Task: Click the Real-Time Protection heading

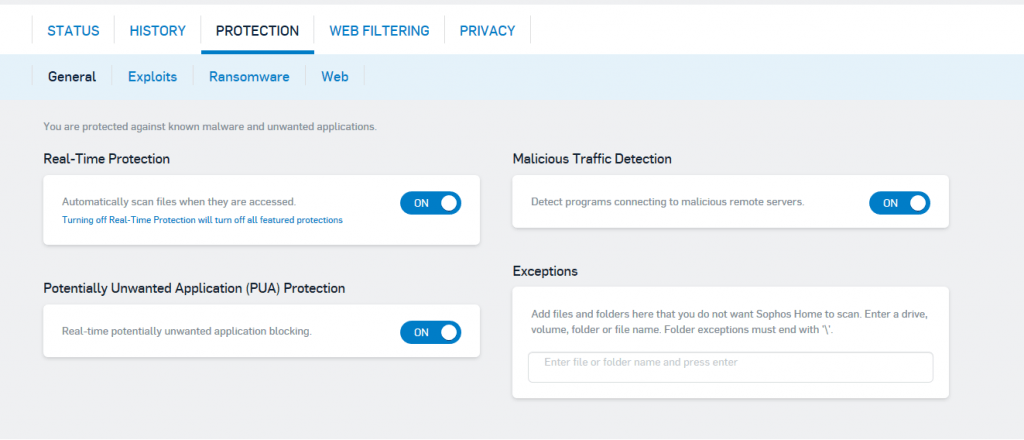Action: coord(106,159)
